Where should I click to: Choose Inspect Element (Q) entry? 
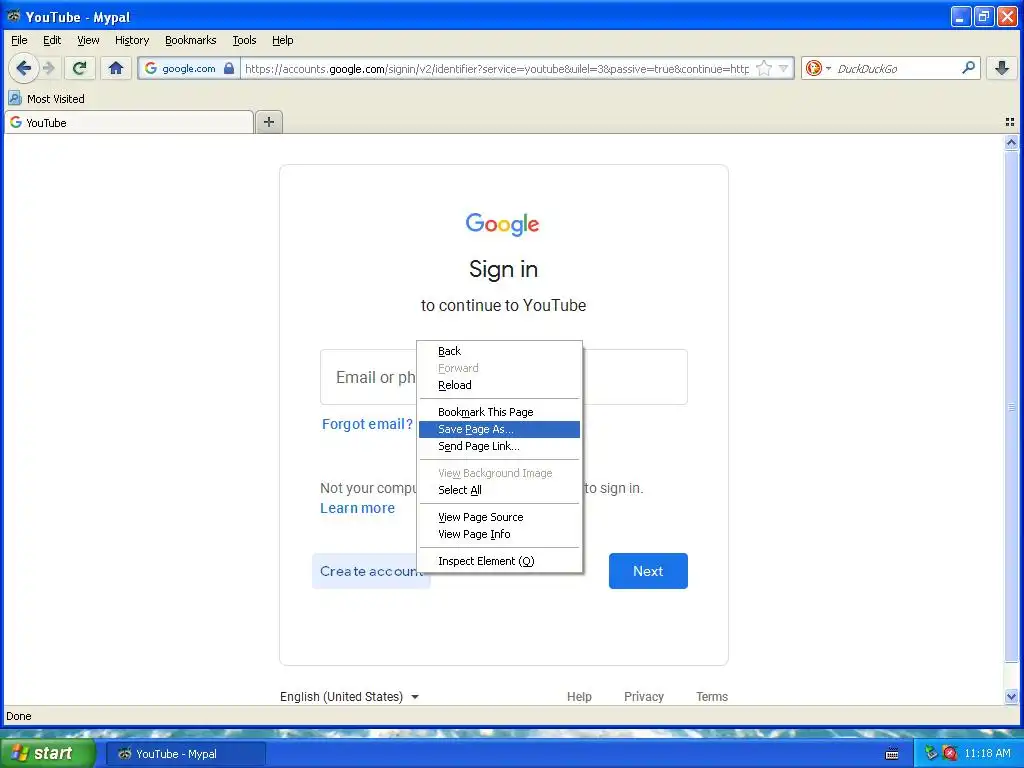(500, 561)
